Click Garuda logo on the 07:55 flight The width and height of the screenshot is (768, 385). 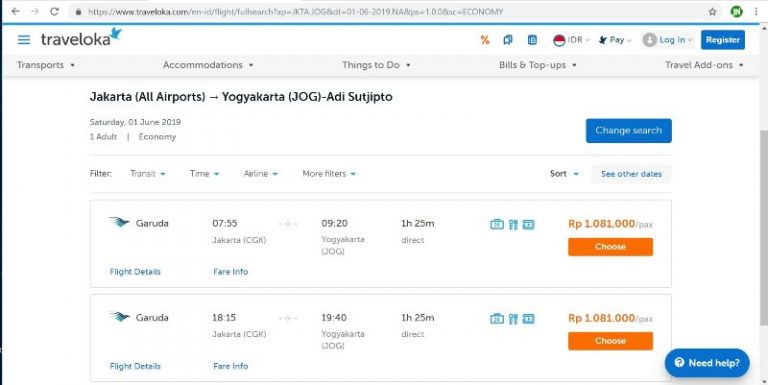(120, 222)
